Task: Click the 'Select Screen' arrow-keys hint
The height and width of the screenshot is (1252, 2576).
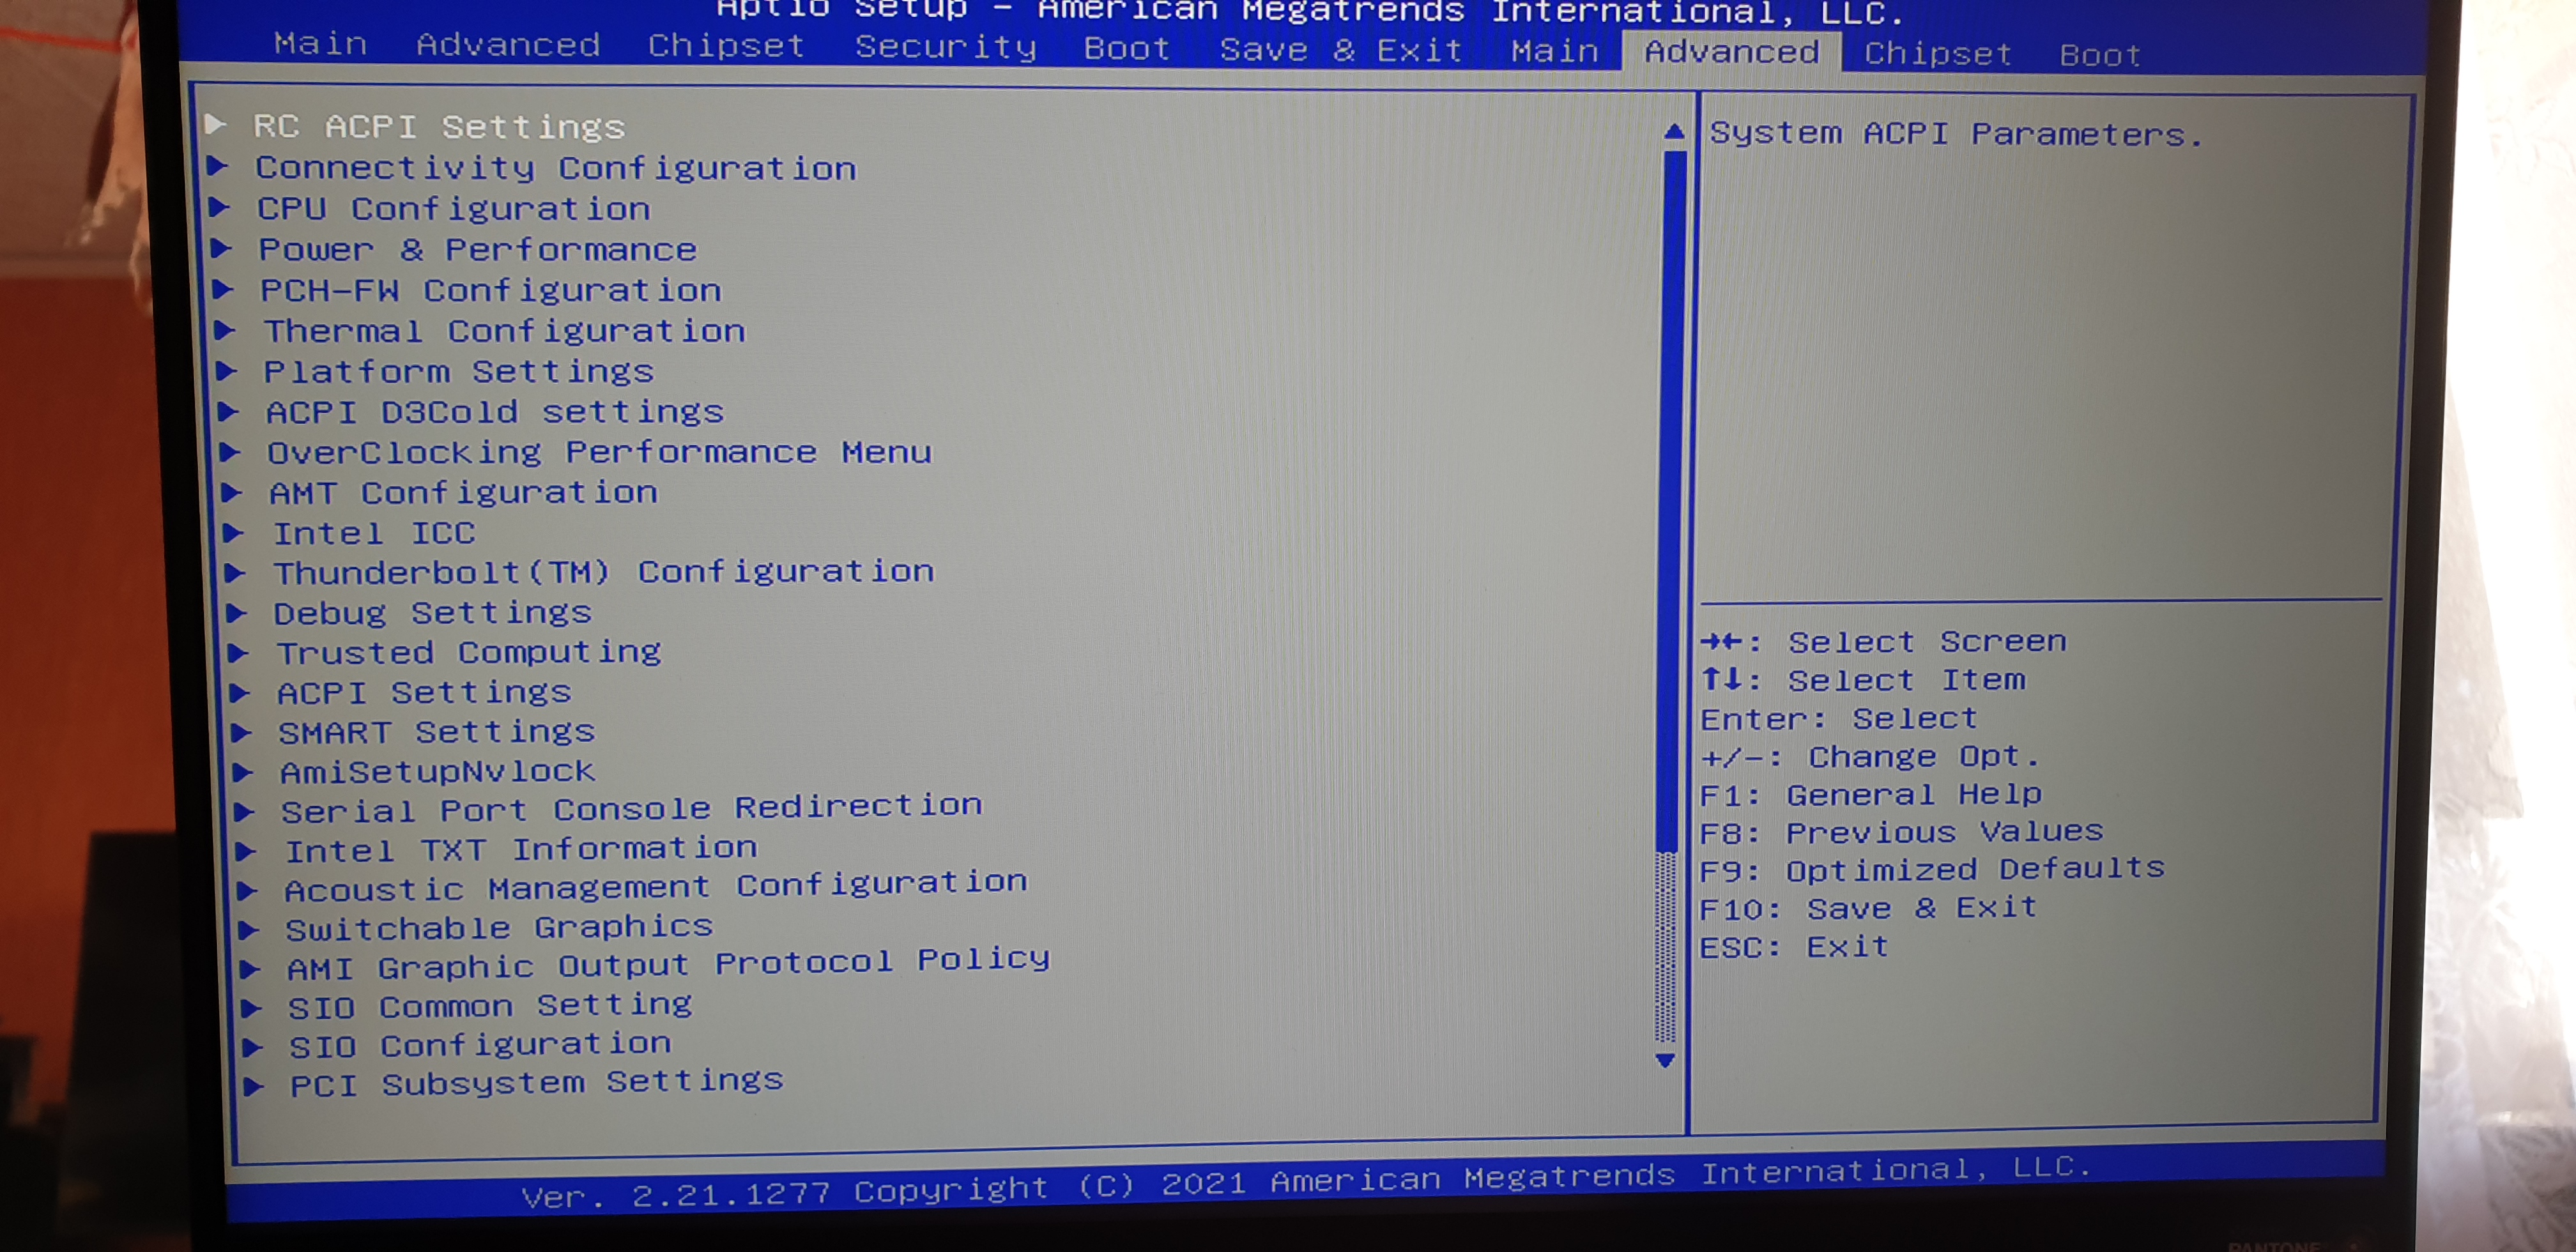Action: [x=1883, y=641]
